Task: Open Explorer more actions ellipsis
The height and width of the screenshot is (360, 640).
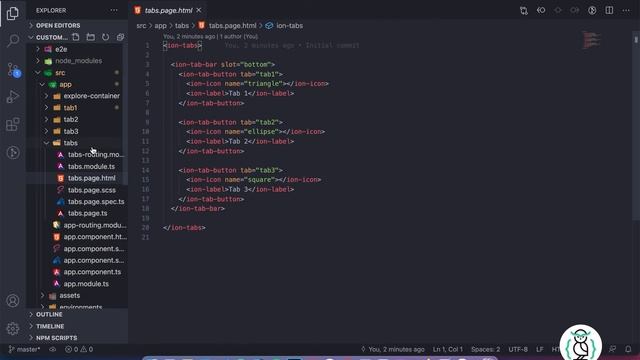Action: click(114, 10)
